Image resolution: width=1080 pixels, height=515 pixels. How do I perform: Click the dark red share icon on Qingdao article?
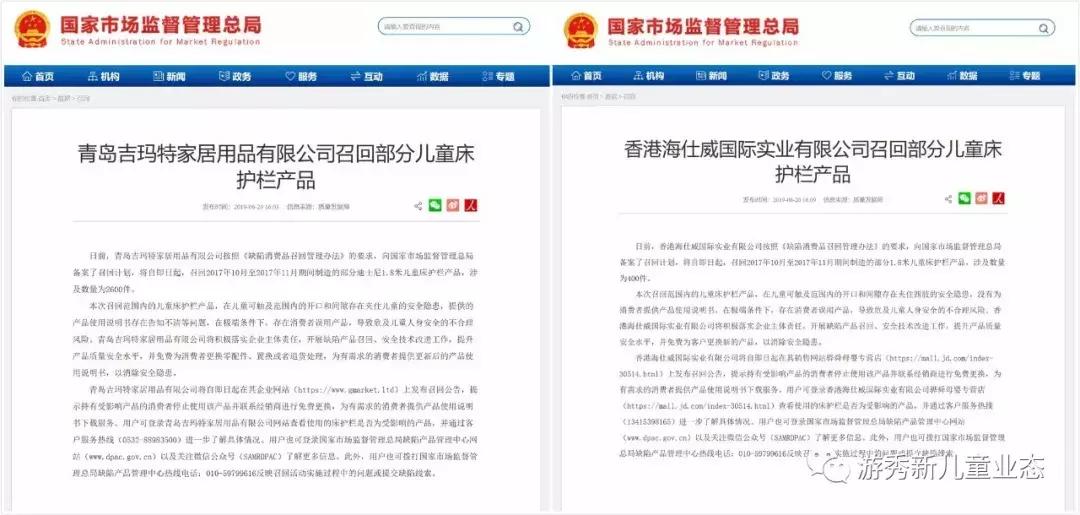(x=470, y=205)
